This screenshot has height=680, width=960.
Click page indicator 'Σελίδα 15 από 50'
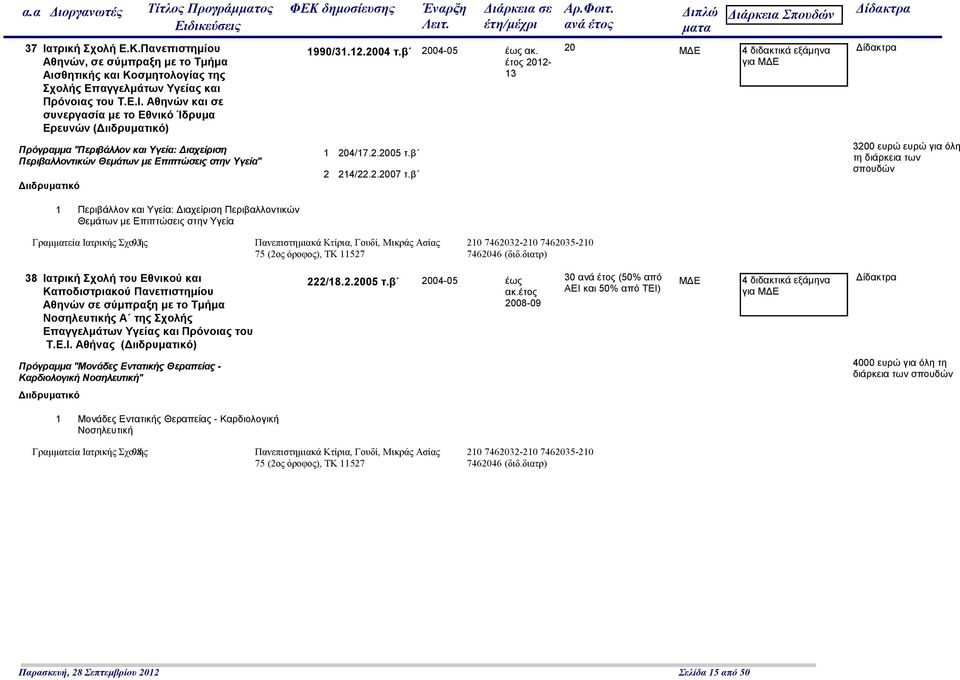pyautogui.click(x=714, y=673)
